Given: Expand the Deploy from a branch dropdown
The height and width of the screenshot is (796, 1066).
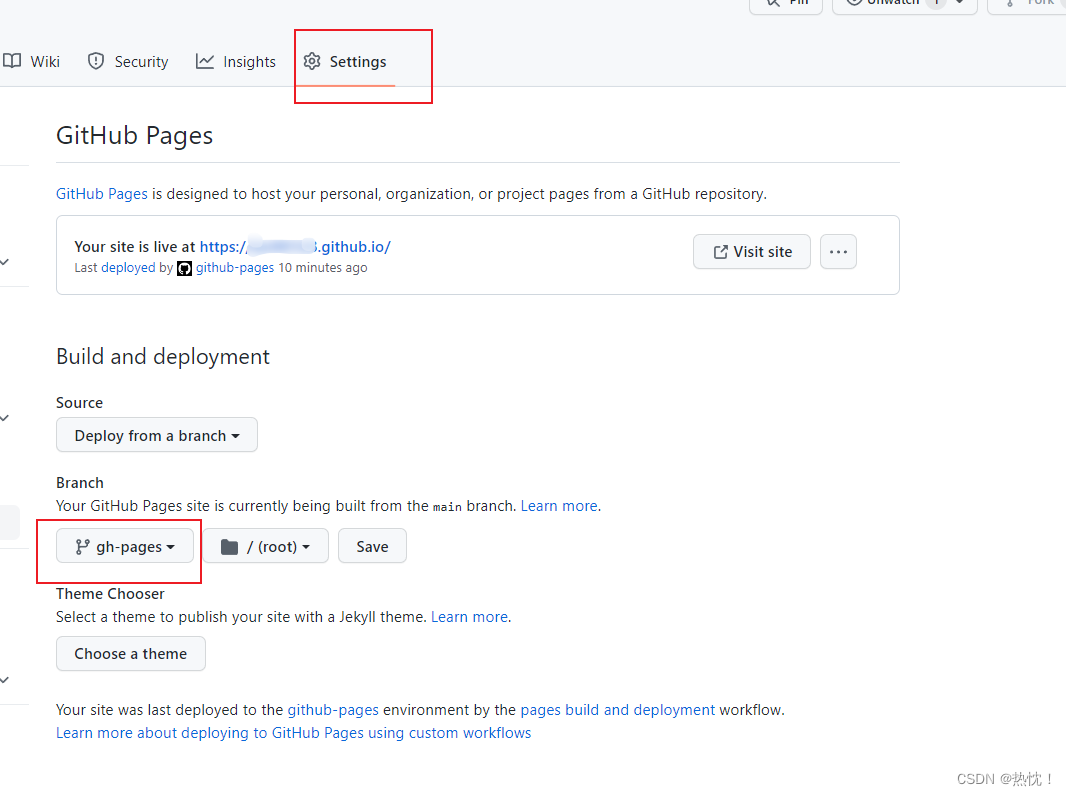Looking at the screenshot, I should 156,435.
